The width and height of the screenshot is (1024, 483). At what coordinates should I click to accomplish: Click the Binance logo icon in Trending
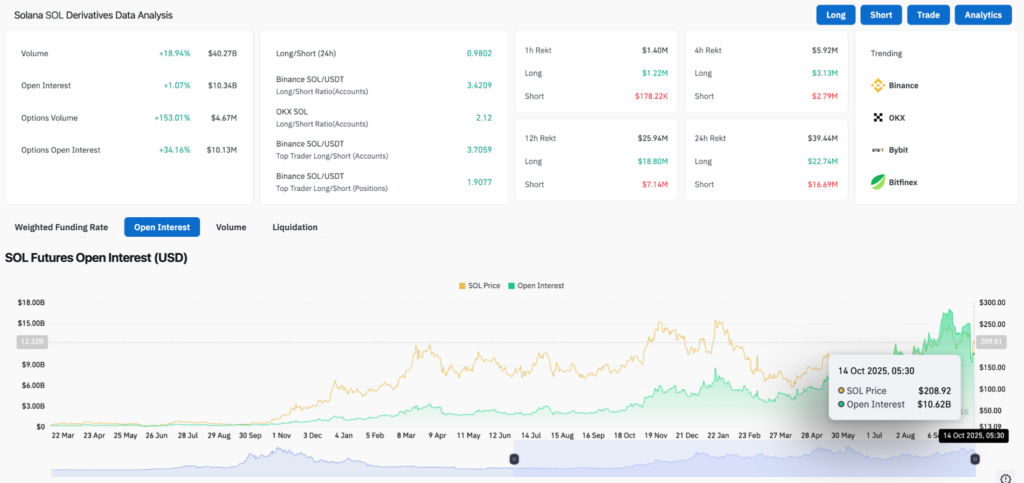(879, 85)
